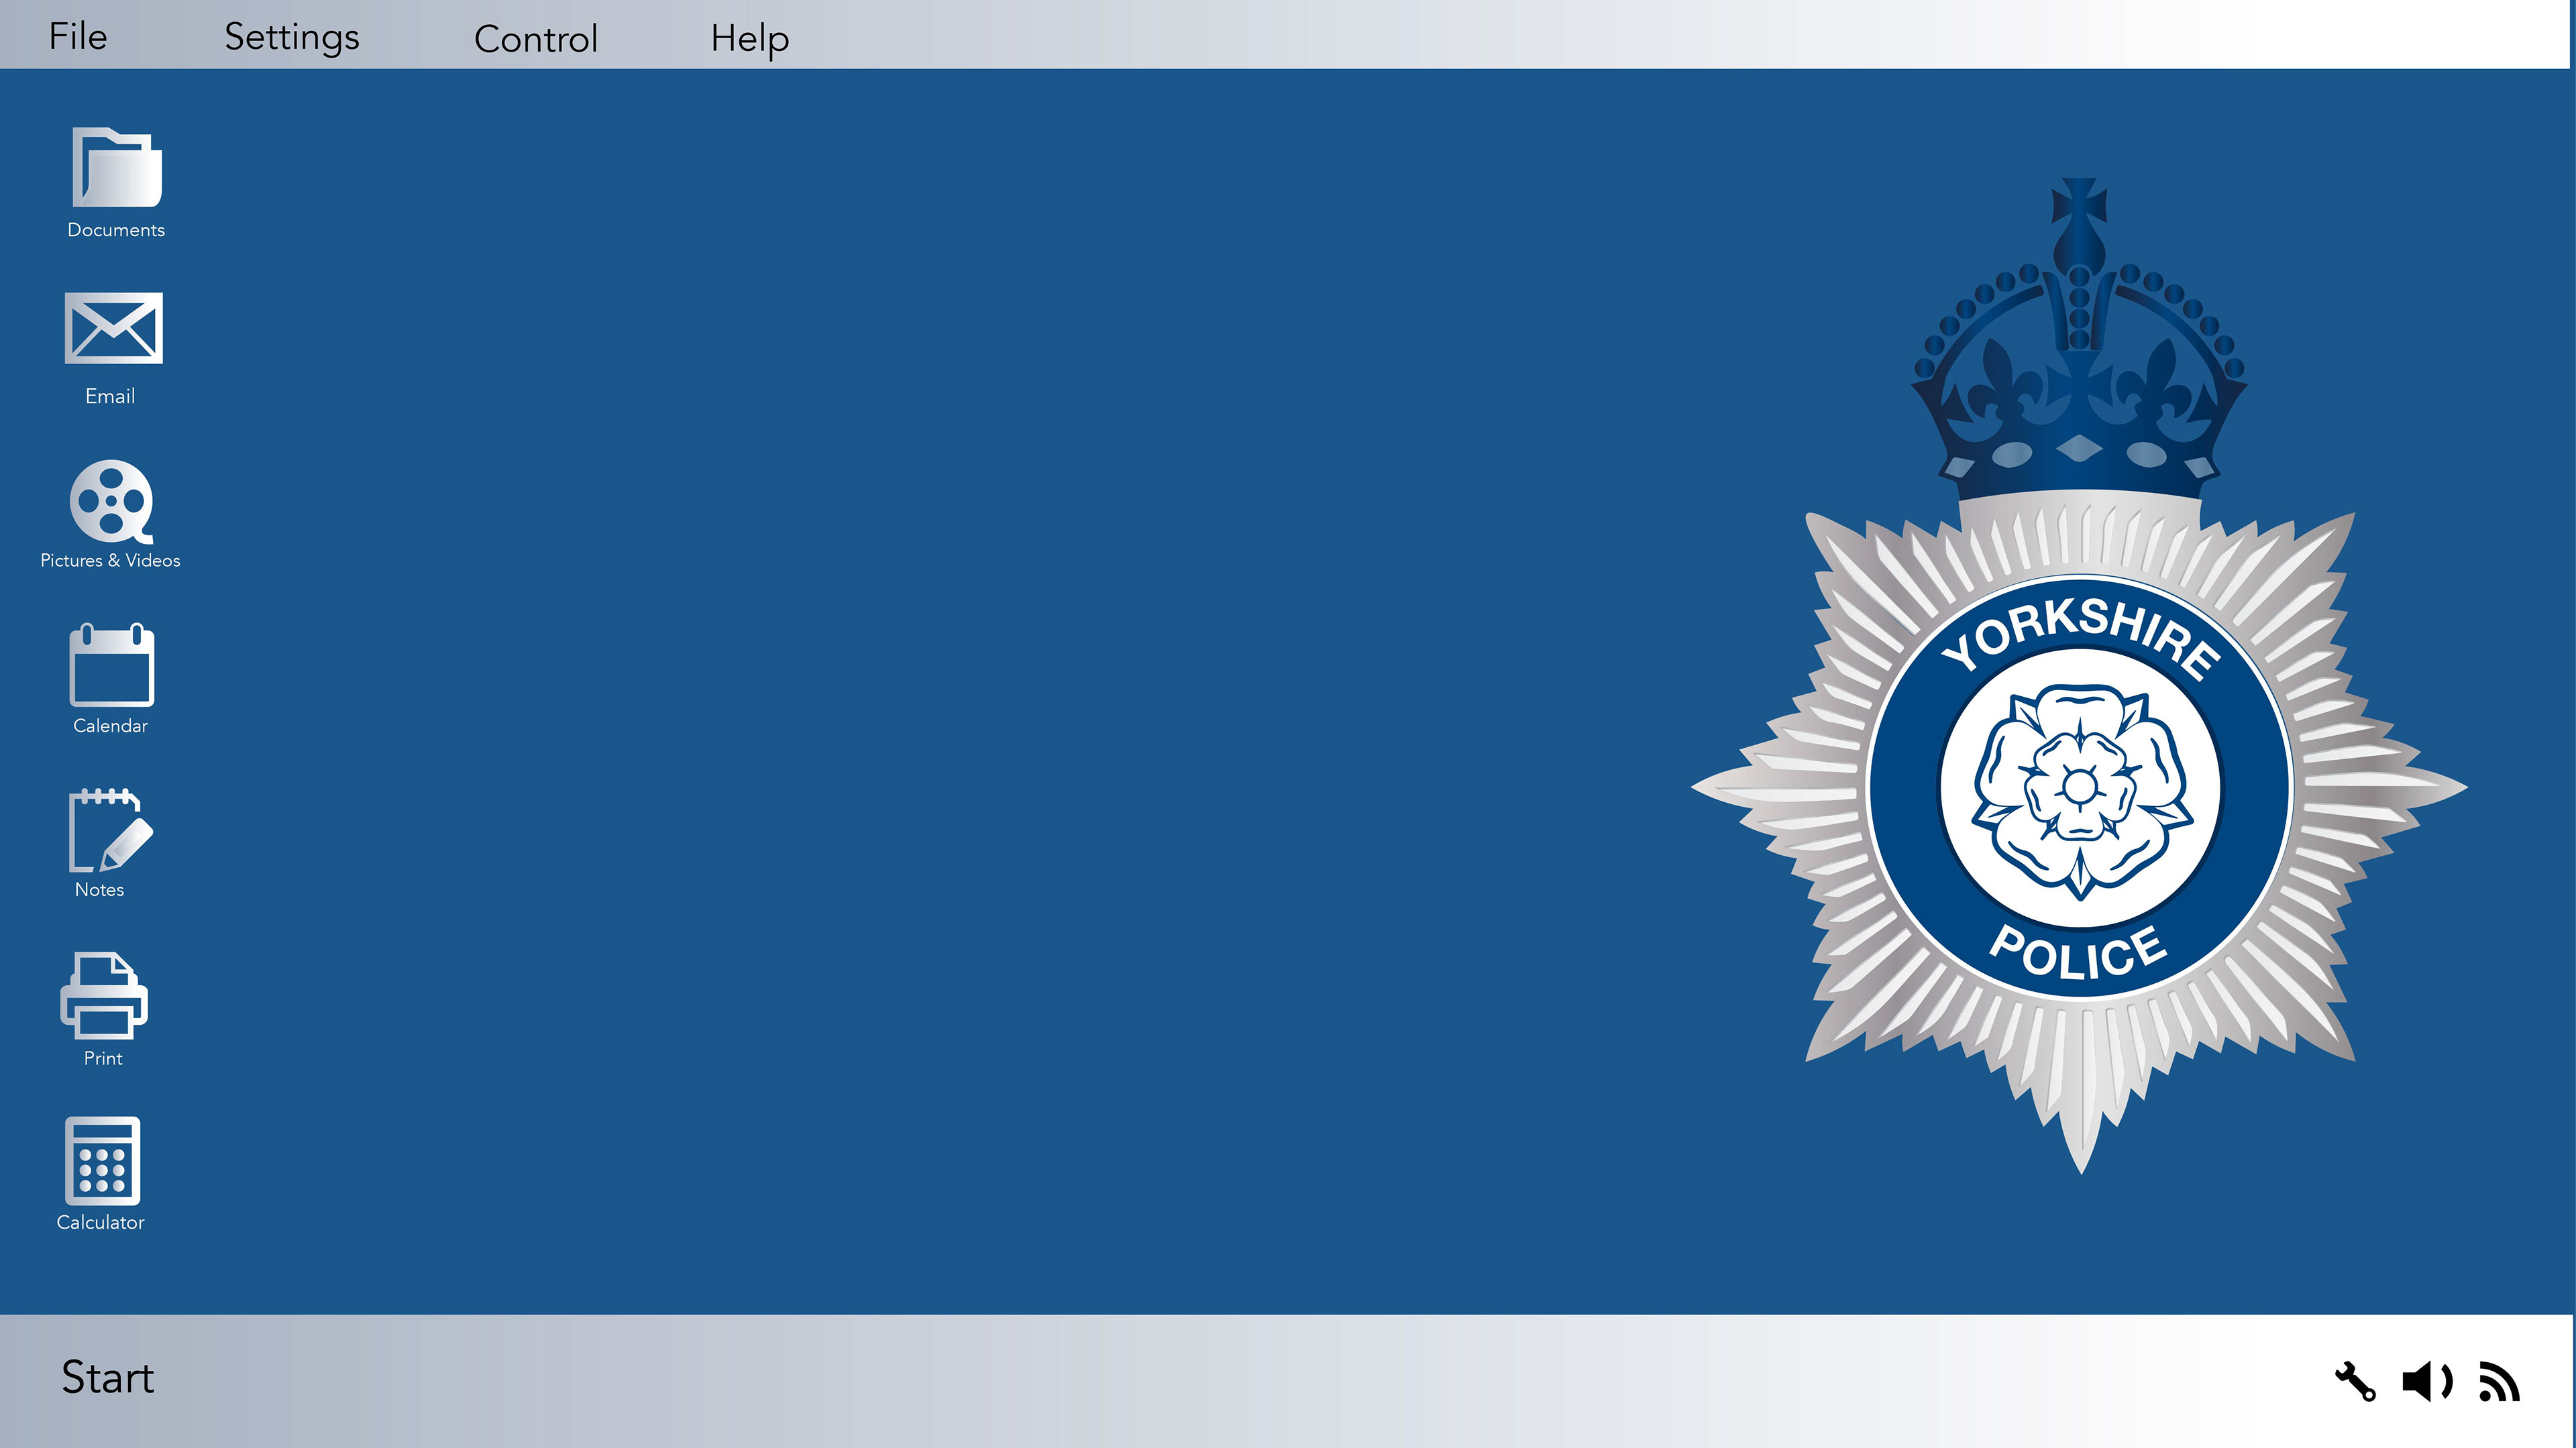Open the File menu
Screen dimensions: 2576x1448
78,37
